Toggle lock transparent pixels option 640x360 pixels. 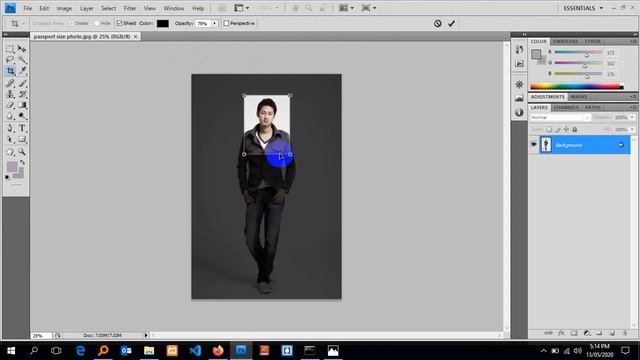549,129
